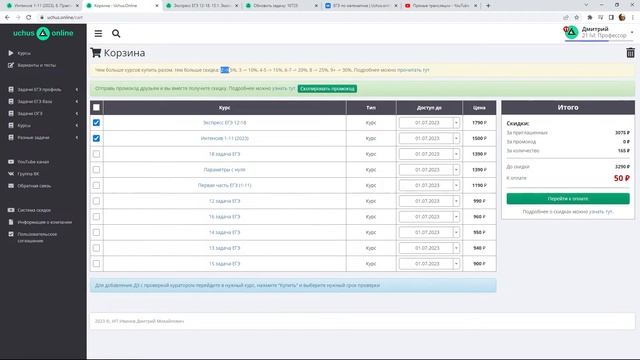Click the checkmark icon beside Пользовательское соглашение
This screenshot has width=640, height=360.
tap(11, 234)
